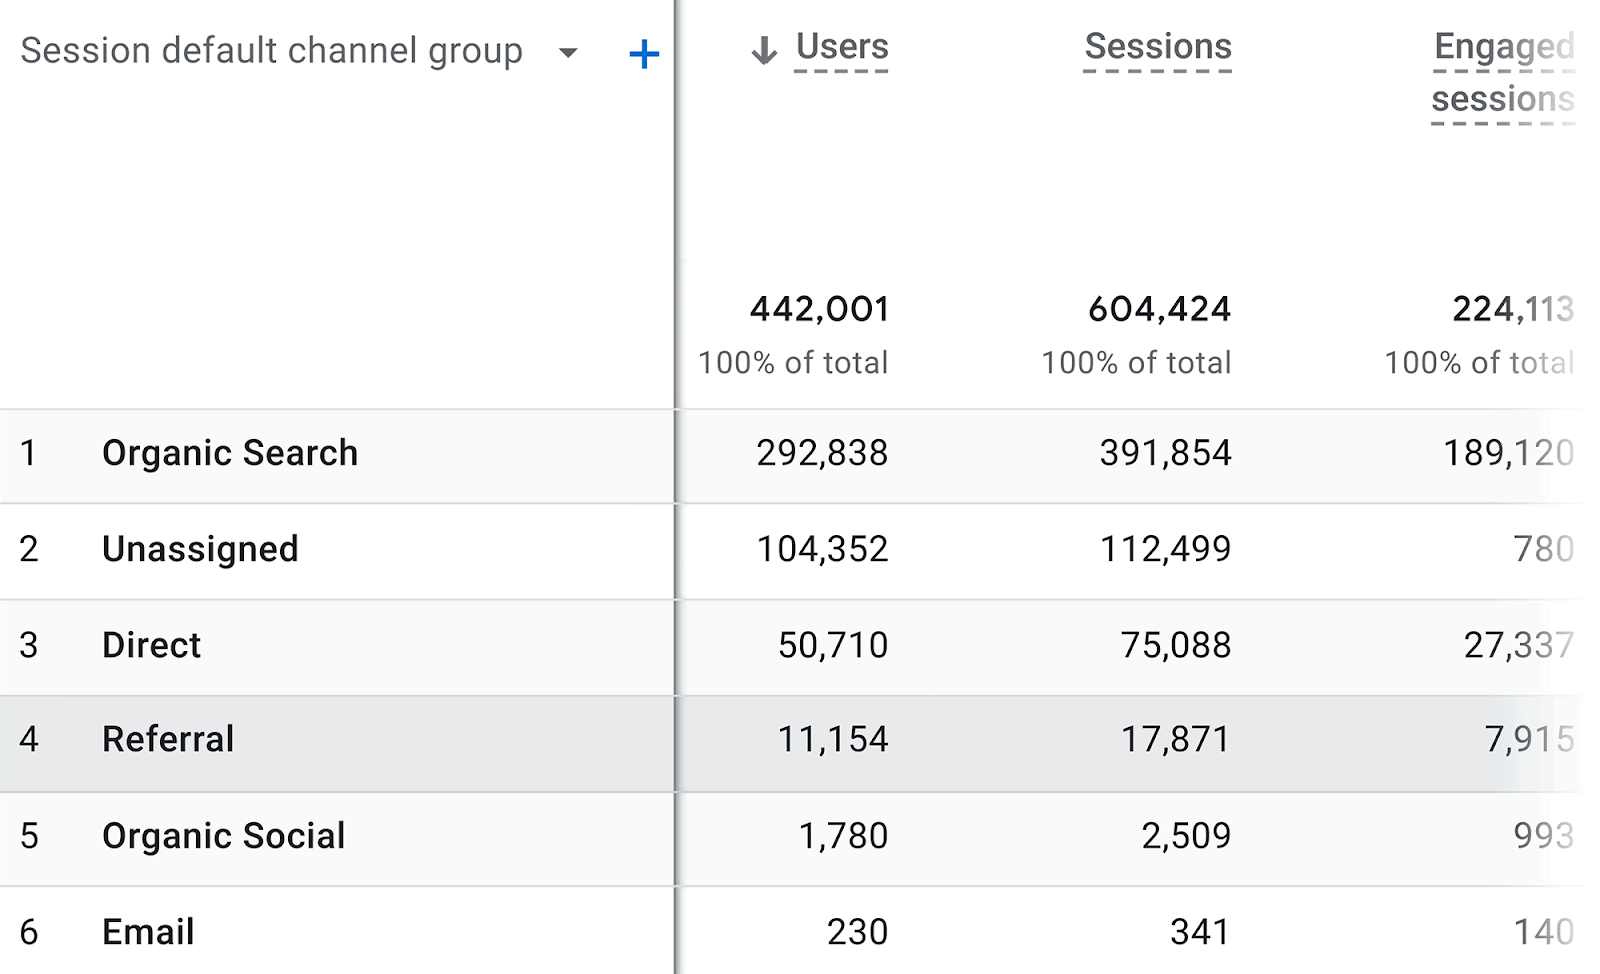The height and width of the screenshot is (974, 1600).
Task: Click the Organic Search users value 292,838
Action: (x=822, y=454)
